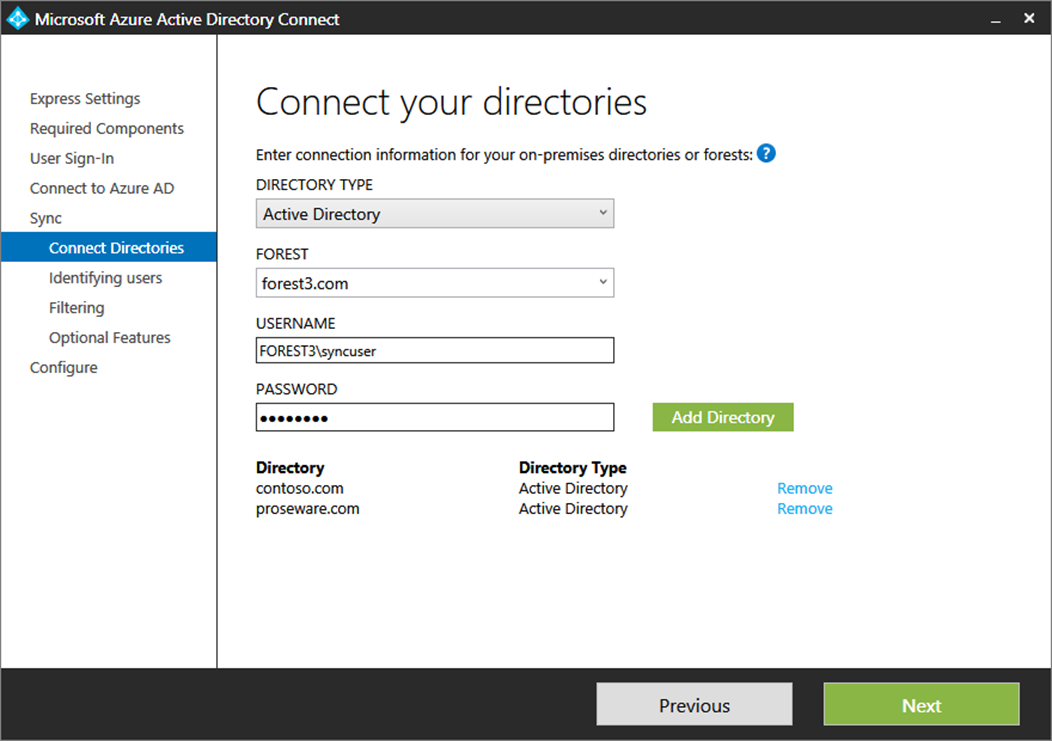
Task: Click the Username input field
Action: click(x=435, y=350)
